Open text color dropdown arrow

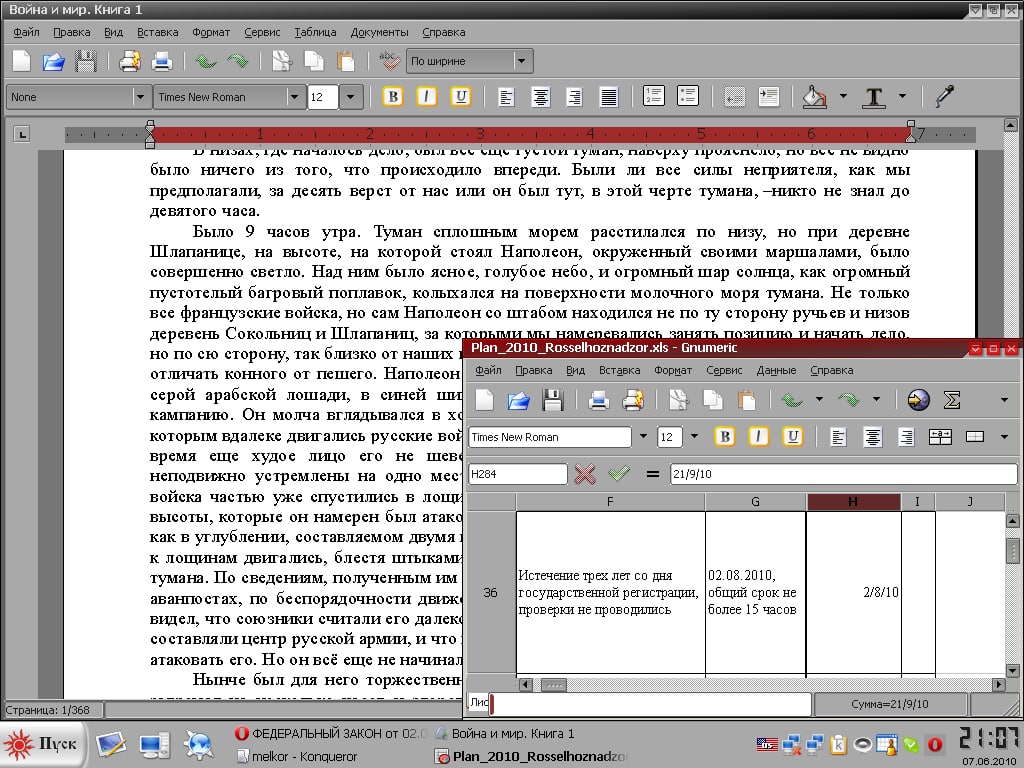(903, 96)
